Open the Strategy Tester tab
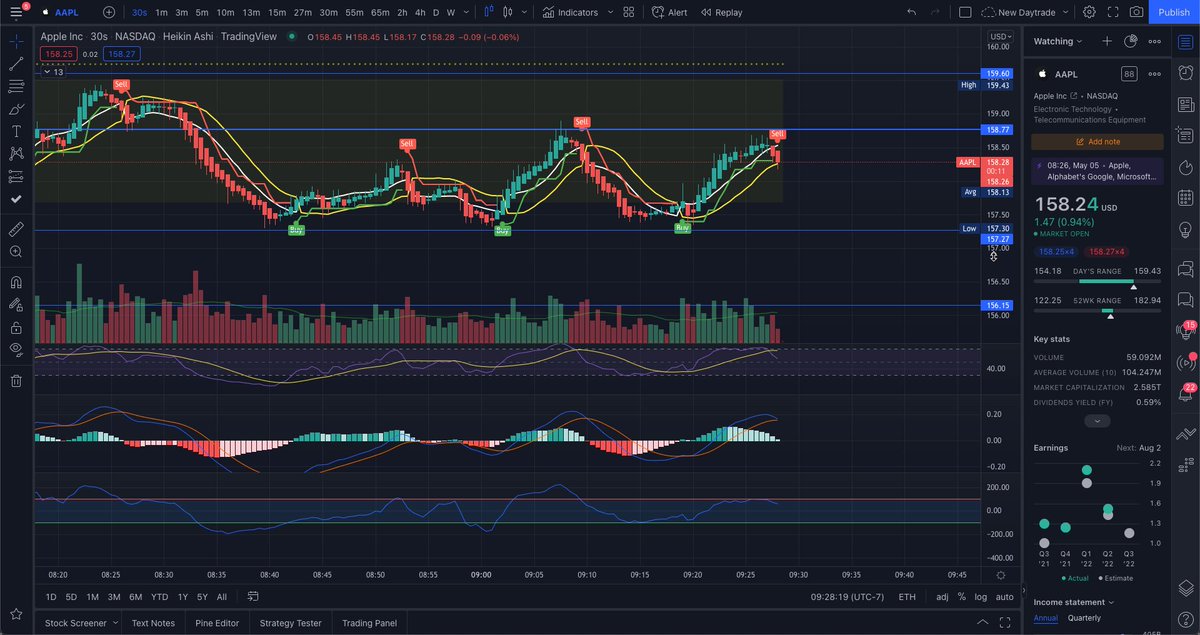 point(291,623)
